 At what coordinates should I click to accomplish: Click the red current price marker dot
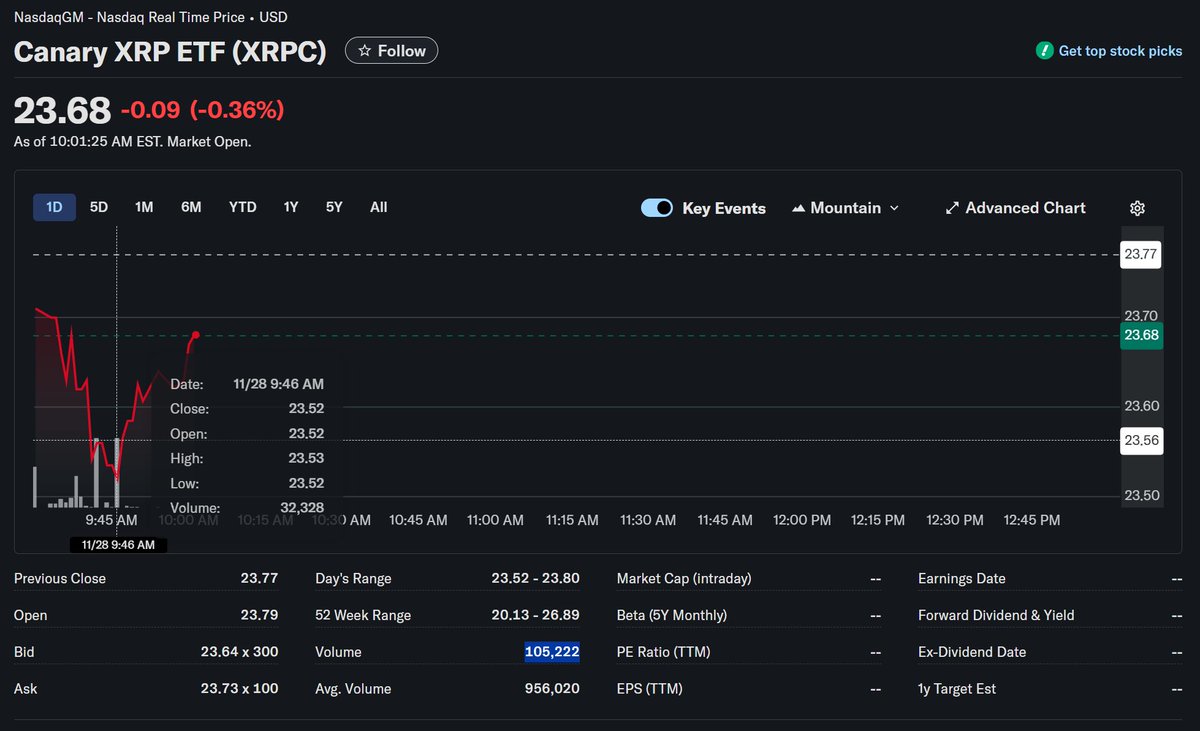[x=196, y=335]
